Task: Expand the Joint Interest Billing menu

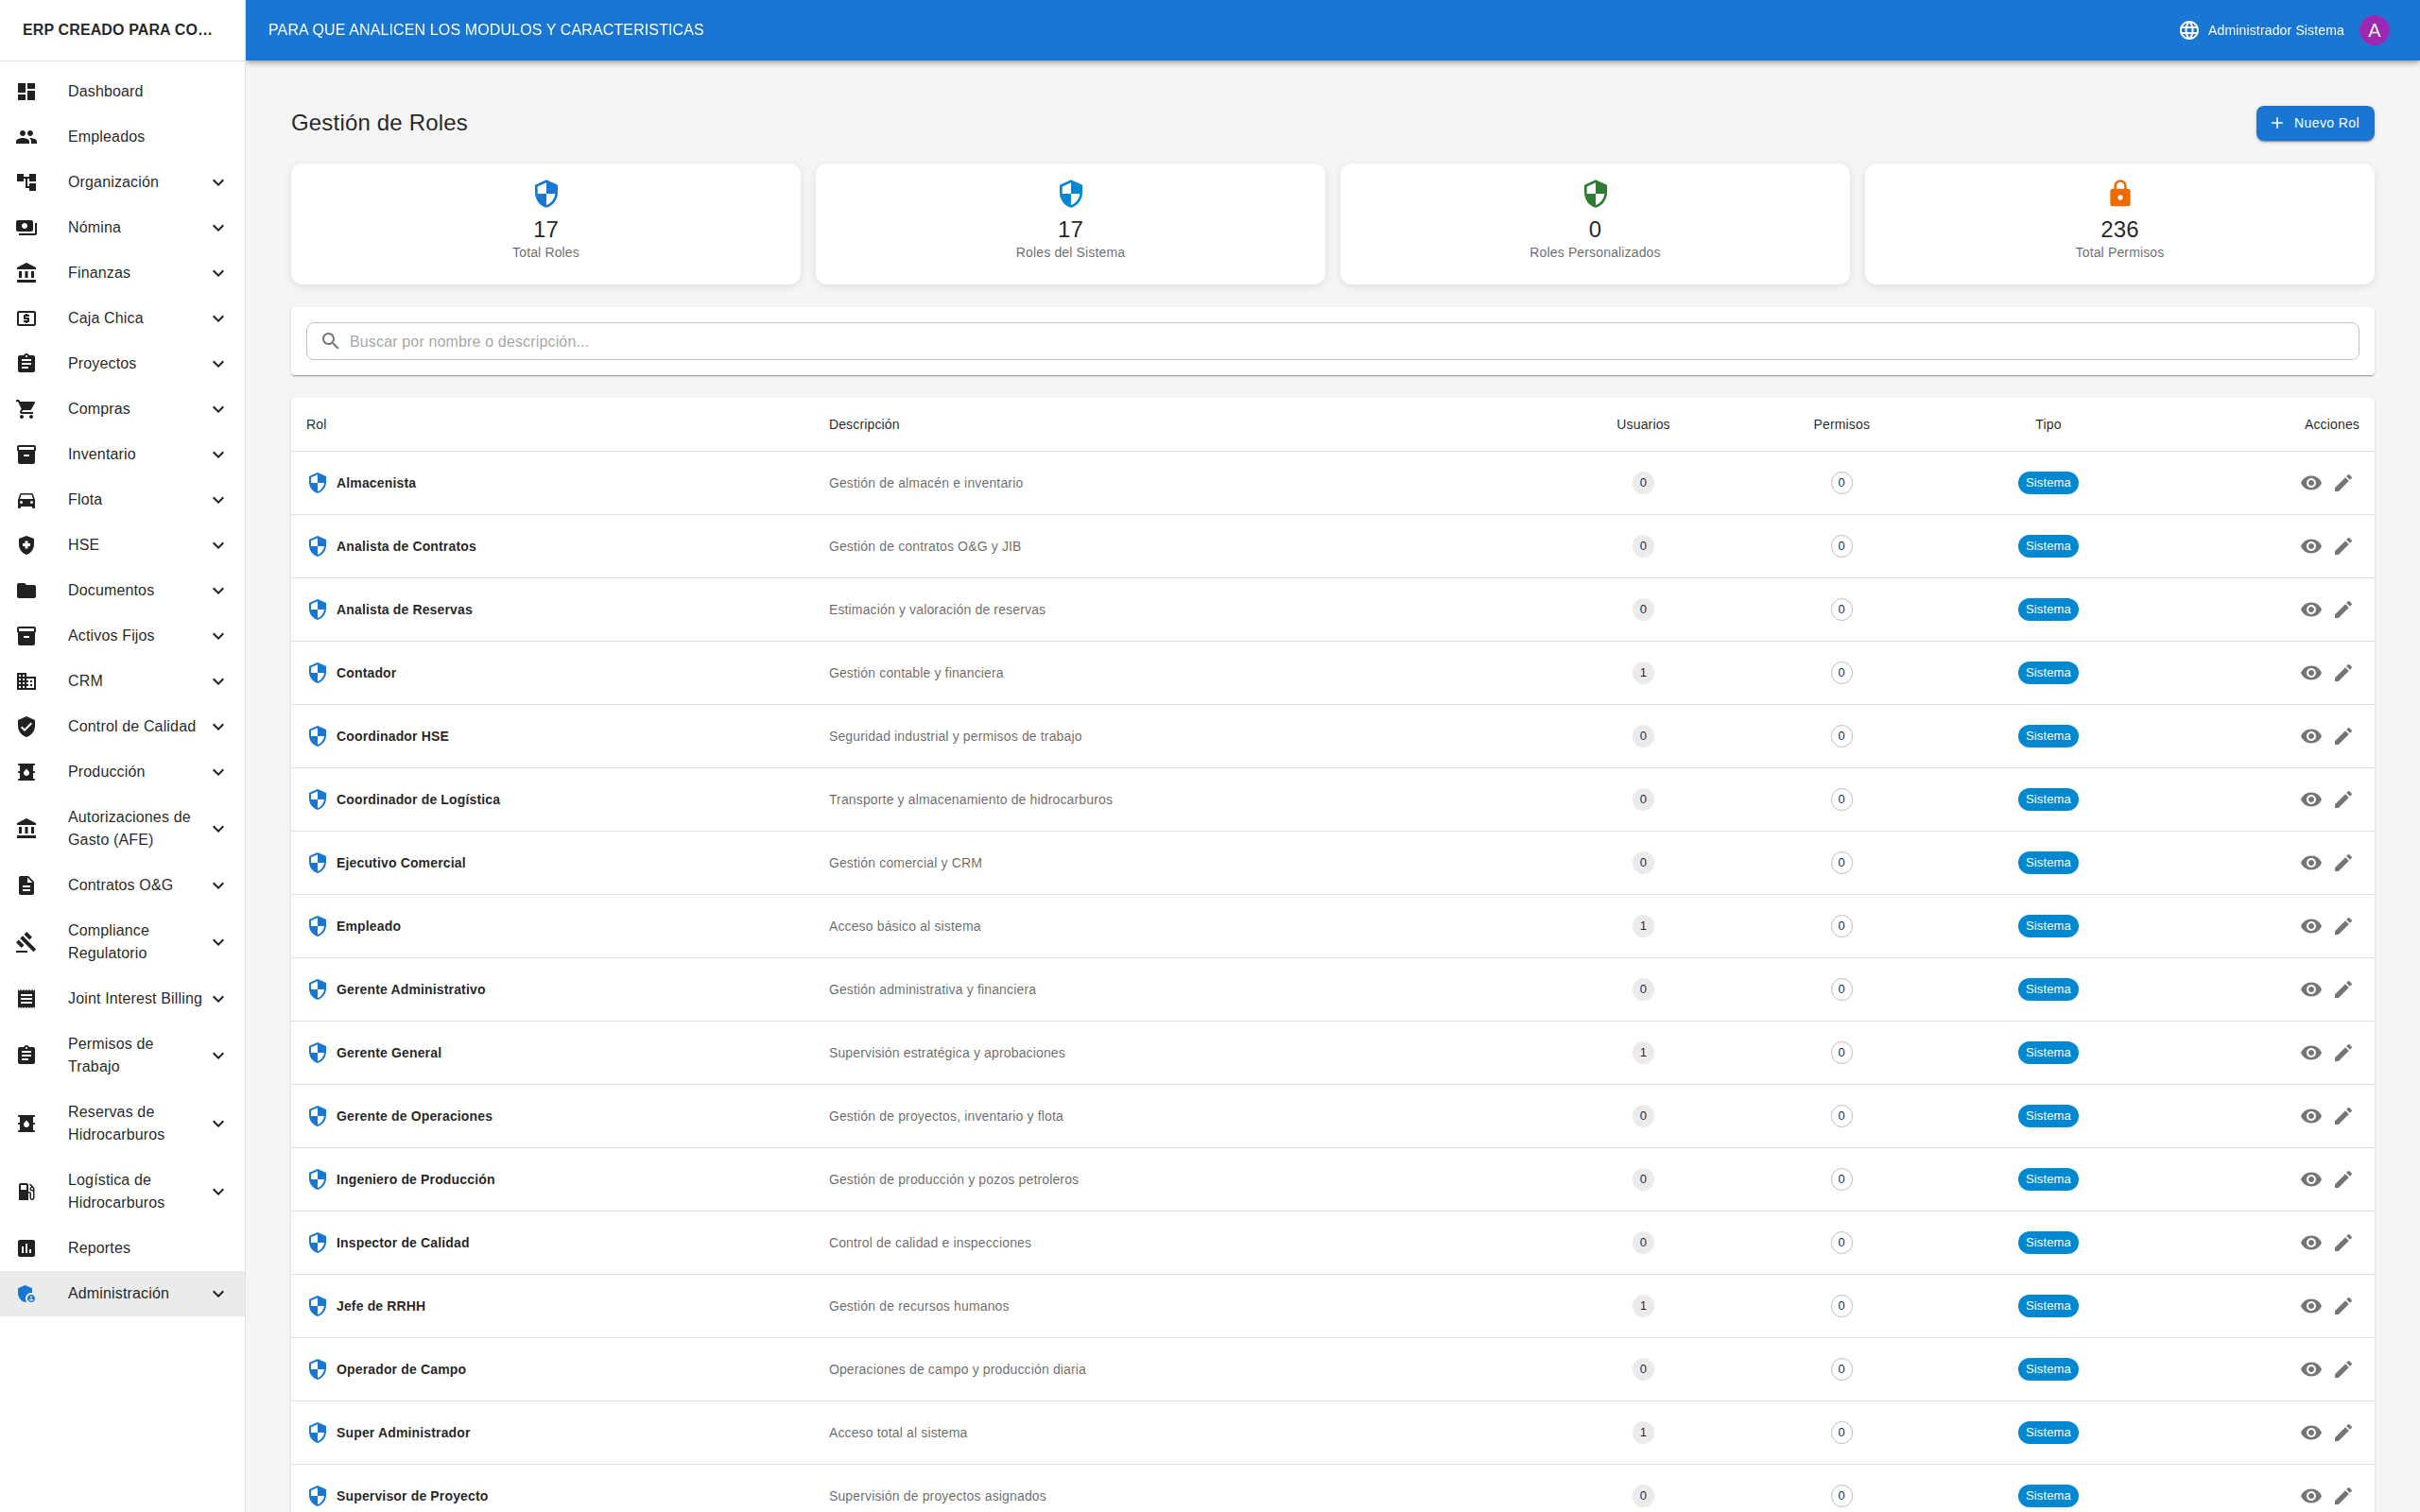Action: pos(218,999)
